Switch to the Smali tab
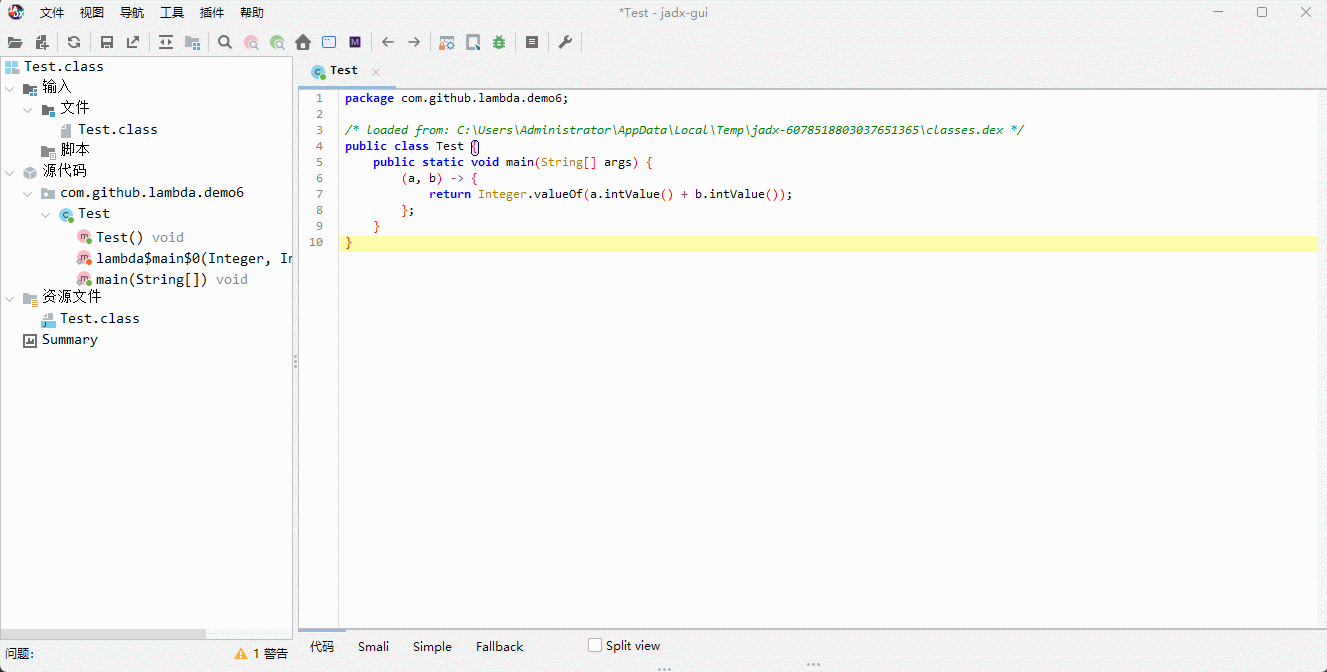This screenshot has width=1327, height=672. [373, 646]
